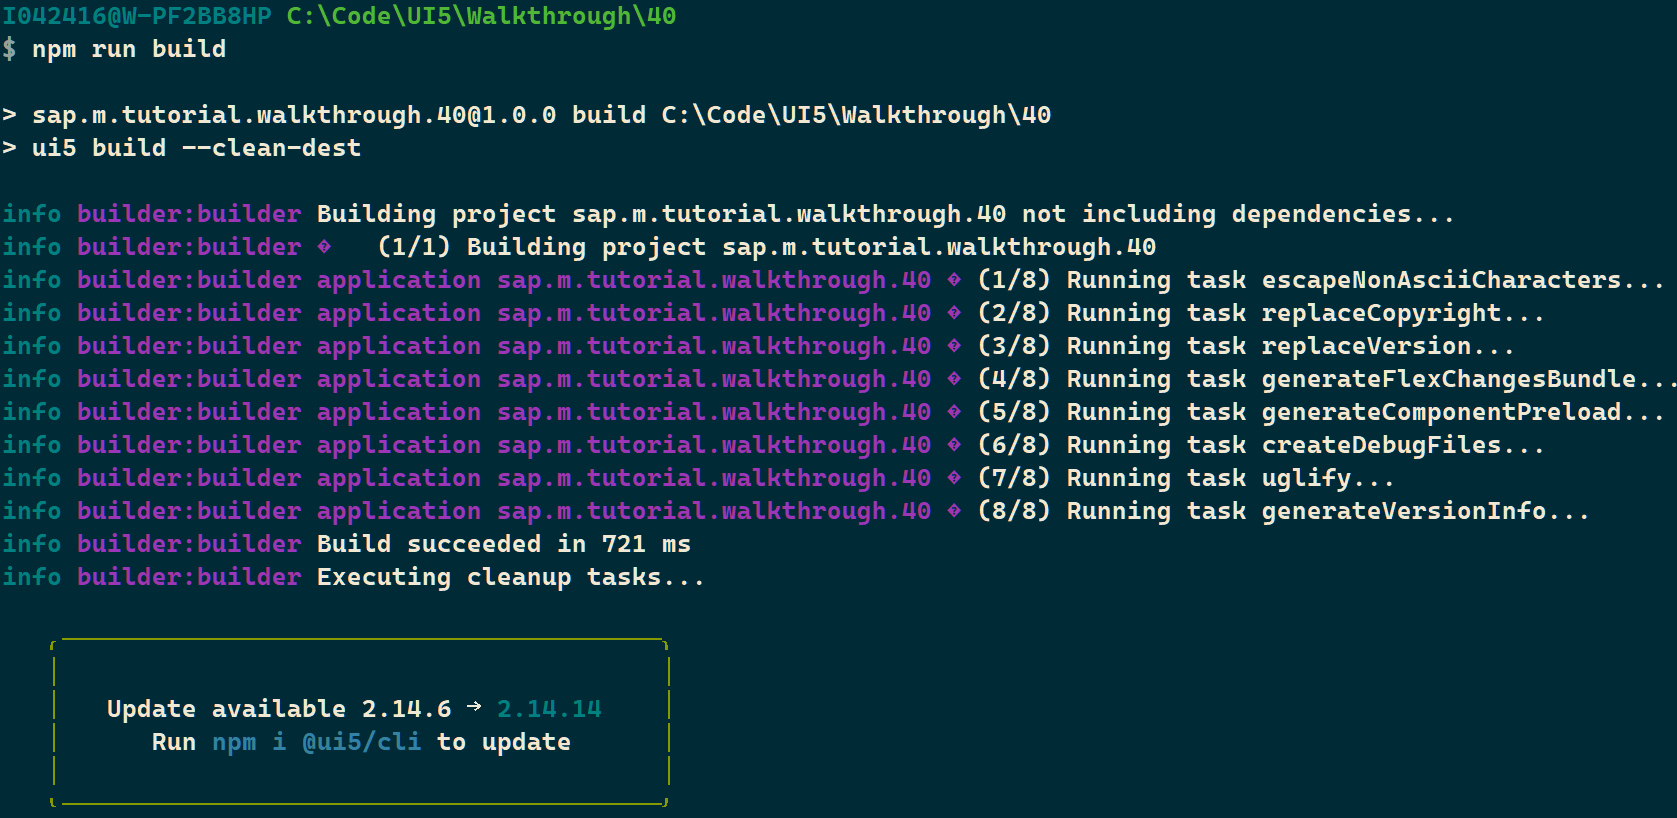Click the diamond before (7/8) uglify task

point(954,477)
